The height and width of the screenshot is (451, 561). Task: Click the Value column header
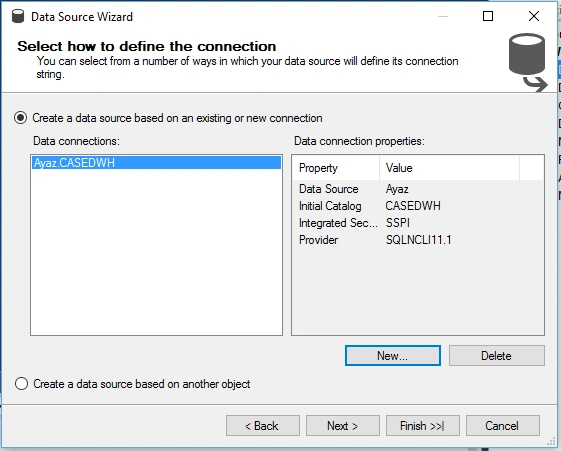449,168
